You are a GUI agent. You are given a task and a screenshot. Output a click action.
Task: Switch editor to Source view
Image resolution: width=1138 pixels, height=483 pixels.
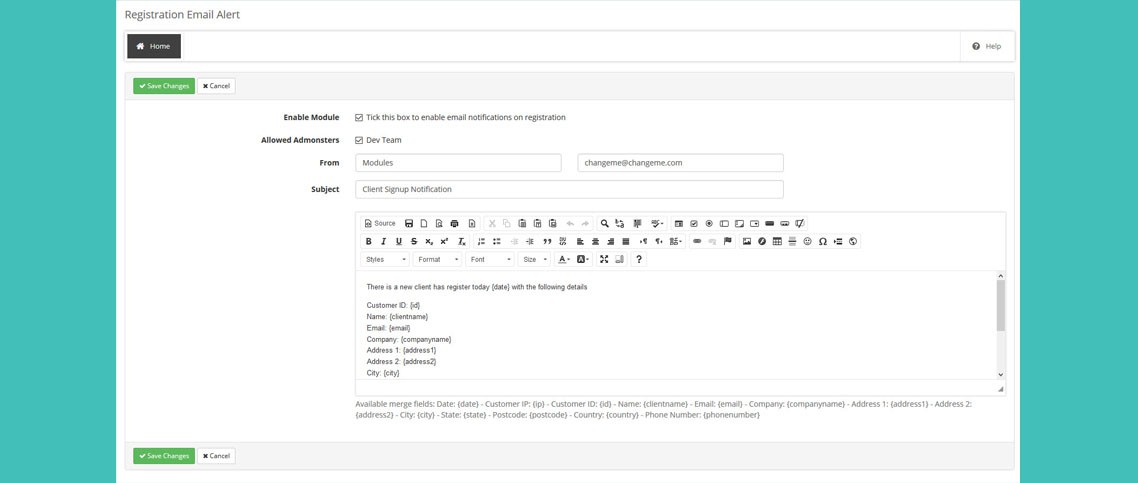click(380, 224)
